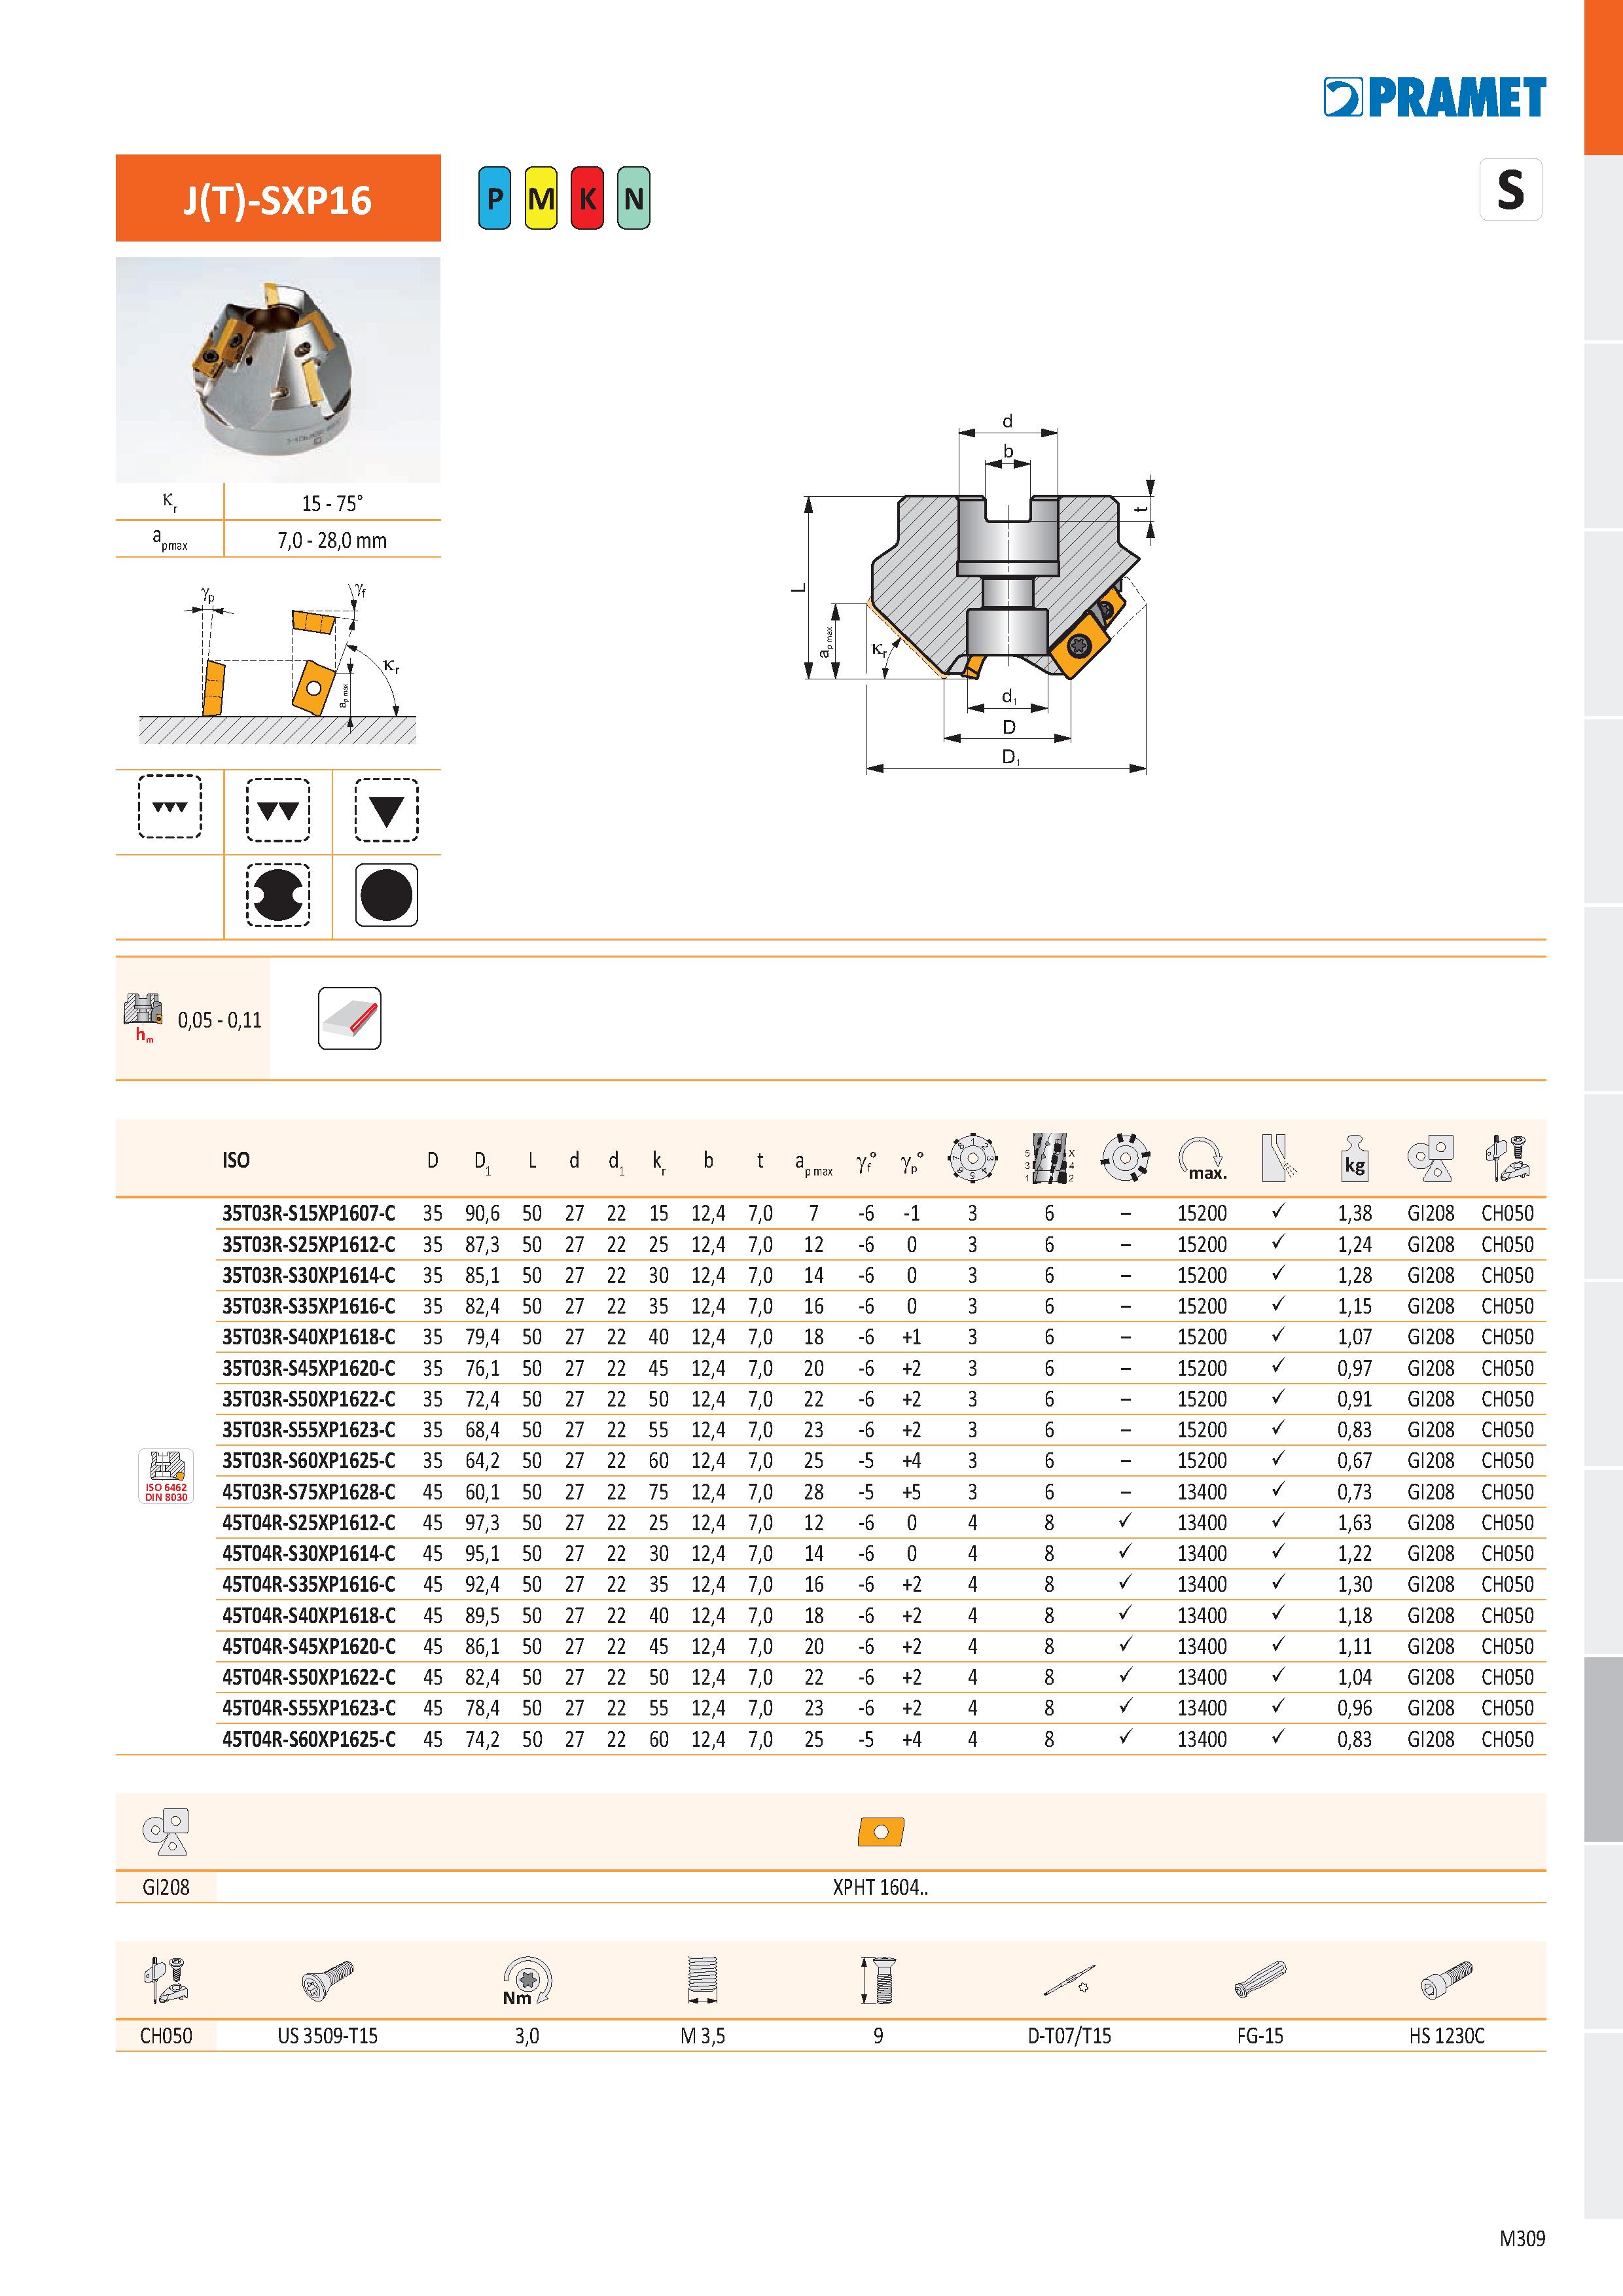Click the internal coolant header icon
Image resolution: width=1623 pixels, height=2296 pixels.
point(1278,1159)
